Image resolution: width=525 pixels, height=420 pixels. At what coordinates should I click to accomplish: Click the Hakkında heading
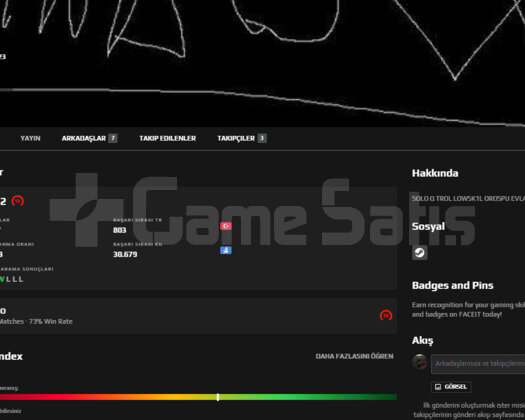click(435, 173)
